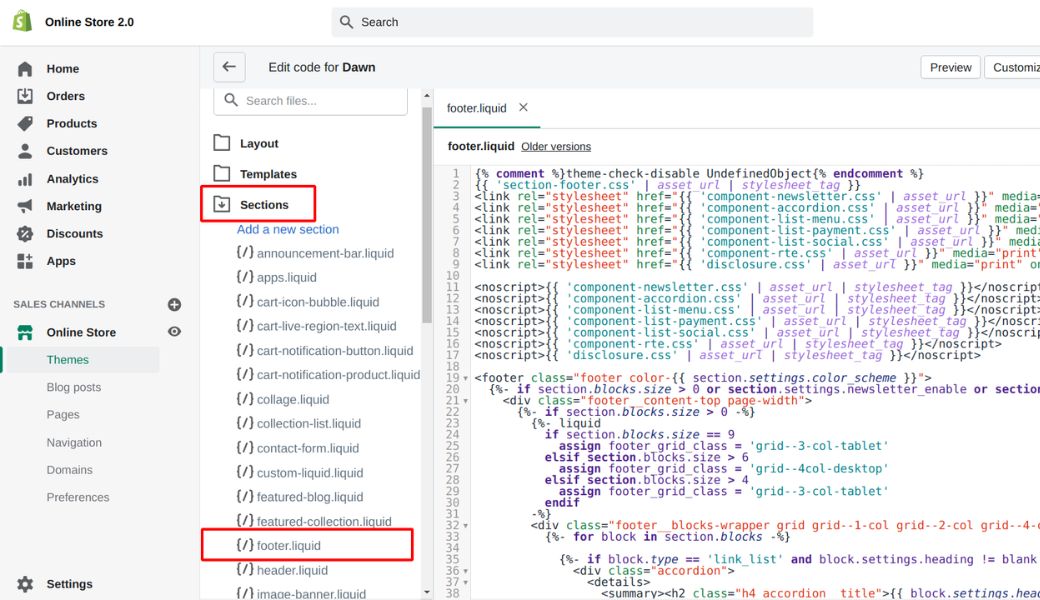Open Blog posts menu item
Screen dimensions: 1040x600
(x=74, y=387)
